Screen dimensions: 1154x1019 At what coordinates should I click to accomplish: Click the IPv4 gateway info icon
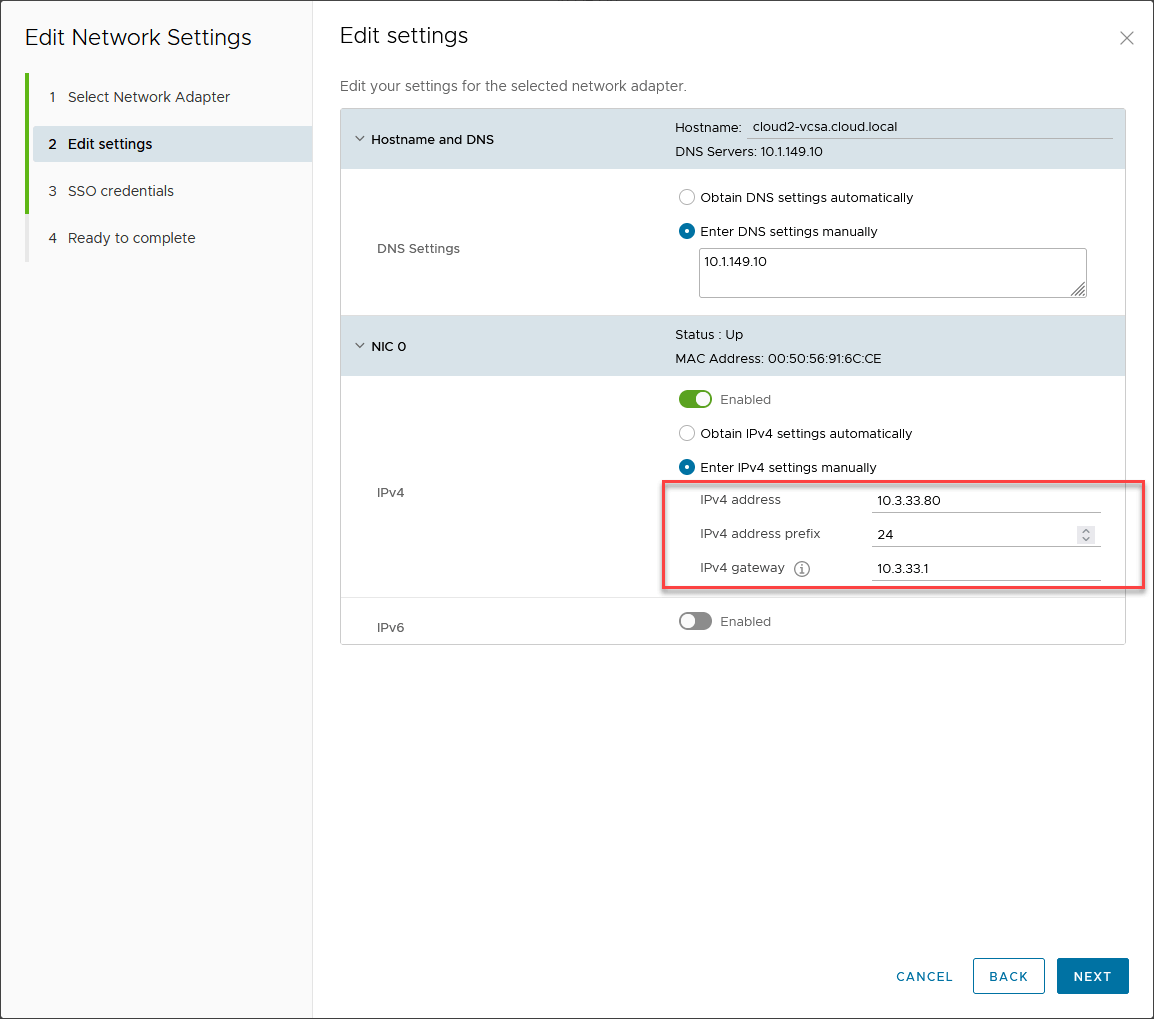(801, 569)
